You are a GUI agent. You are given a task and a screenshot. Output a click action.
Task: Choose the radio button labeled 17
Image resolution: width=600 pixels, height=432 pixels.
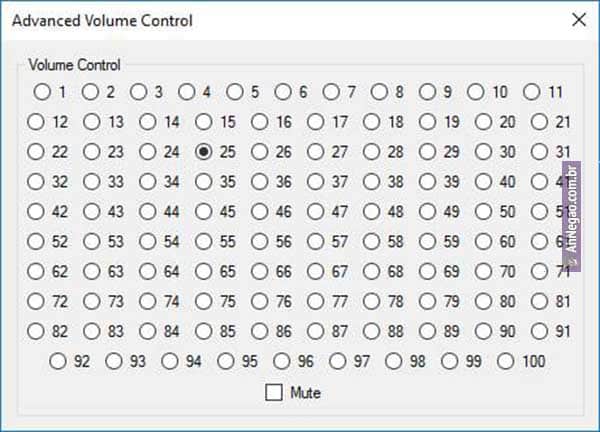click(316, 123)
